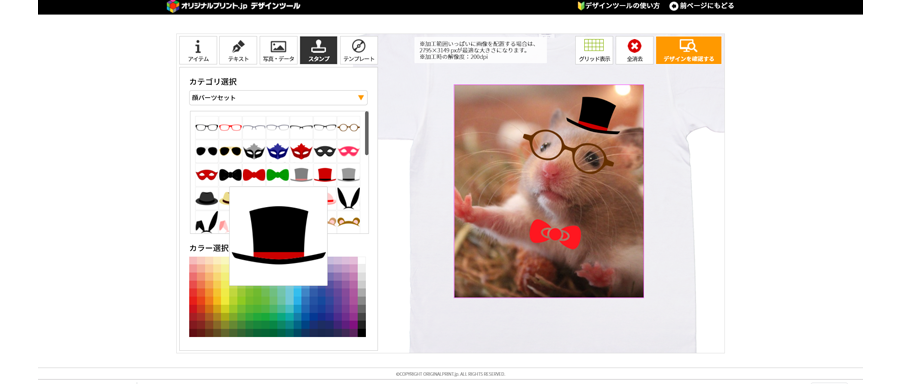Open the テンプレート tab
This screenshot has width=900, height=384.
(359, 51)
